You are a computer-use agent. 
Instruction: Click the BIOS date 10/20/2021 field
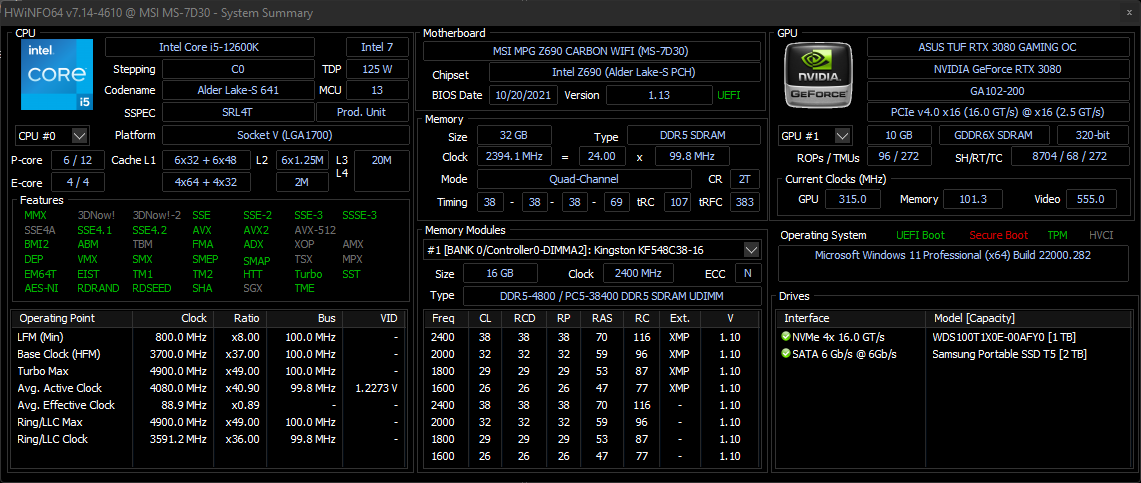(x=523, y=95)
